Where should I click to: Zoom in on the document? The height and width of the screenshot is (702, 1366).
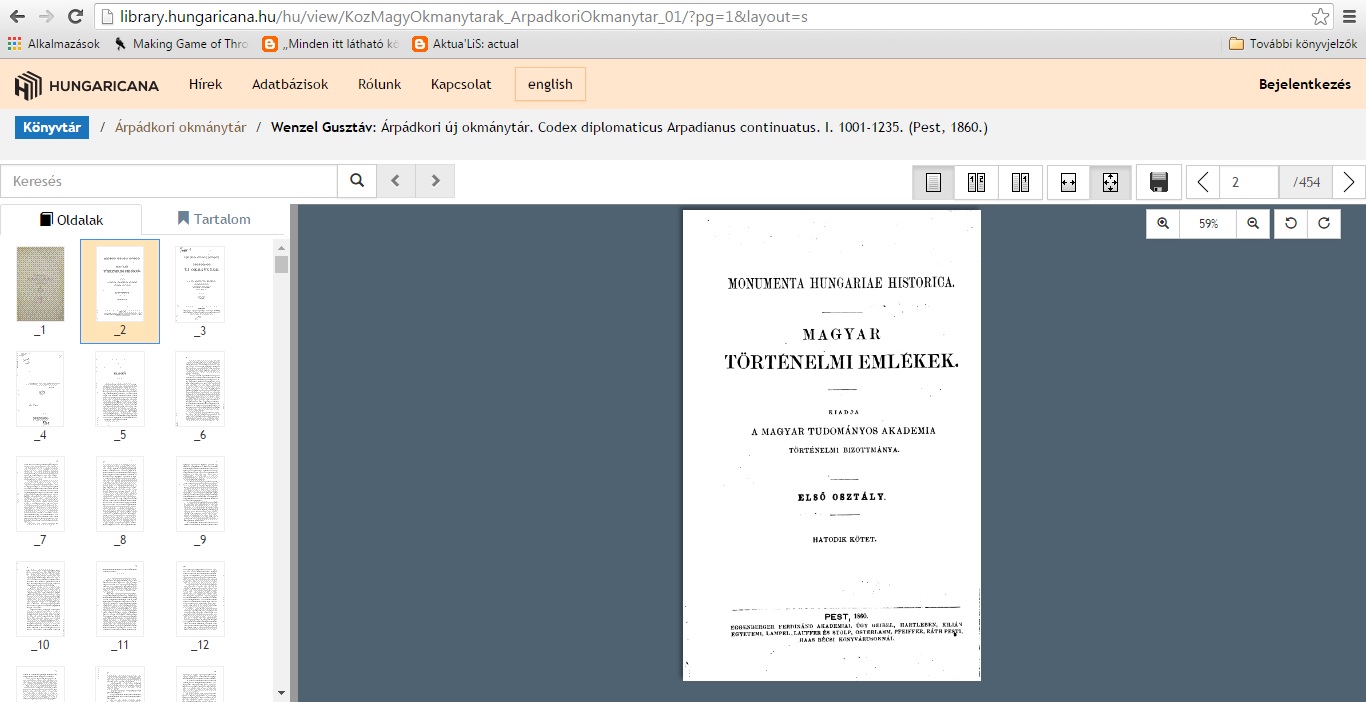tap(1163, 224)
